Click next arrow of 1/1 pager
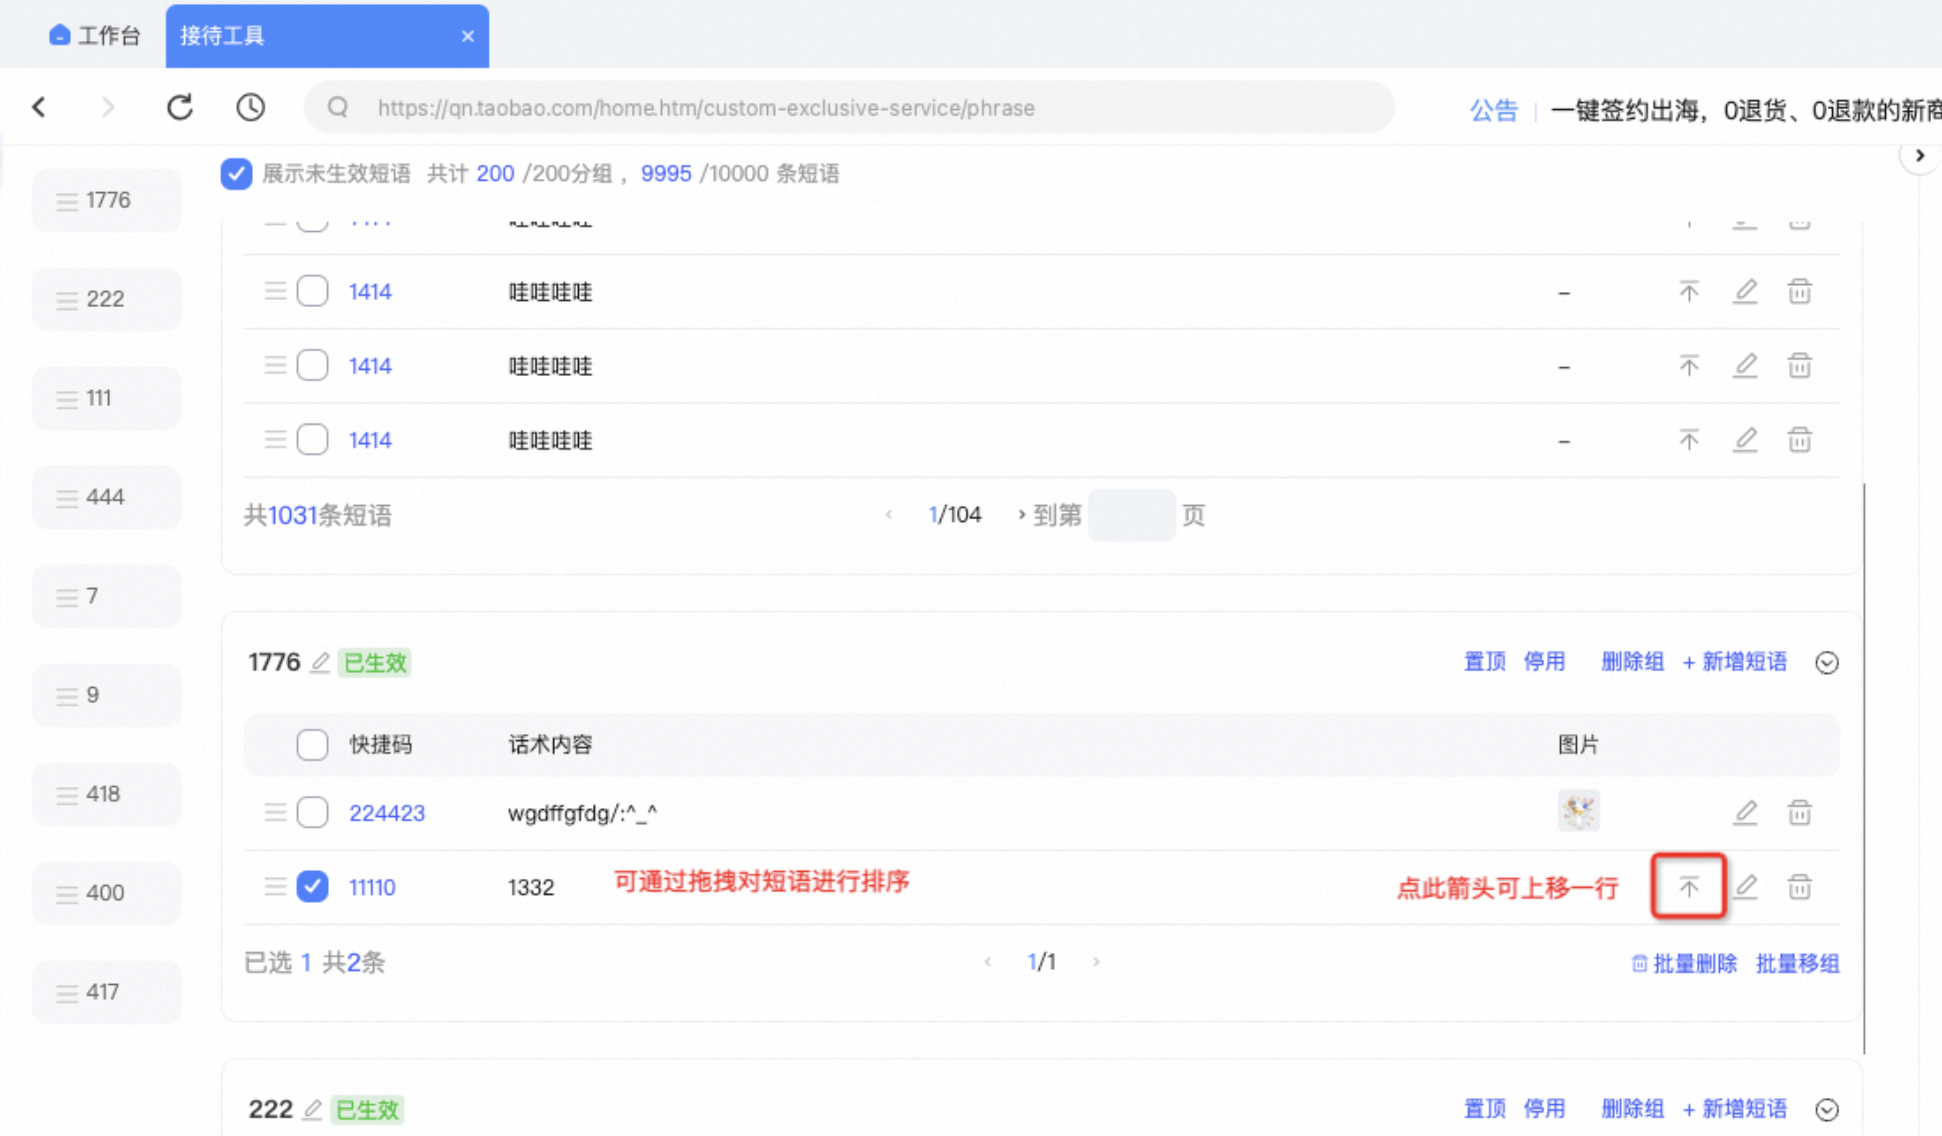This screenshot has width=1942, height=1136. pos(1096,962)
